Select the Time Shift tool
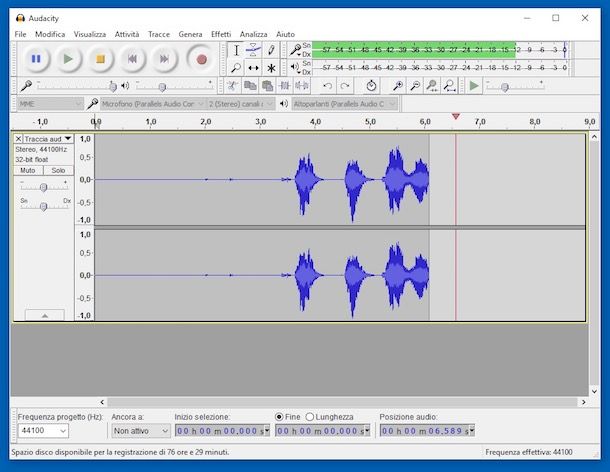The width and height of the screenshot is (610, 472). [x=253, y=68]
